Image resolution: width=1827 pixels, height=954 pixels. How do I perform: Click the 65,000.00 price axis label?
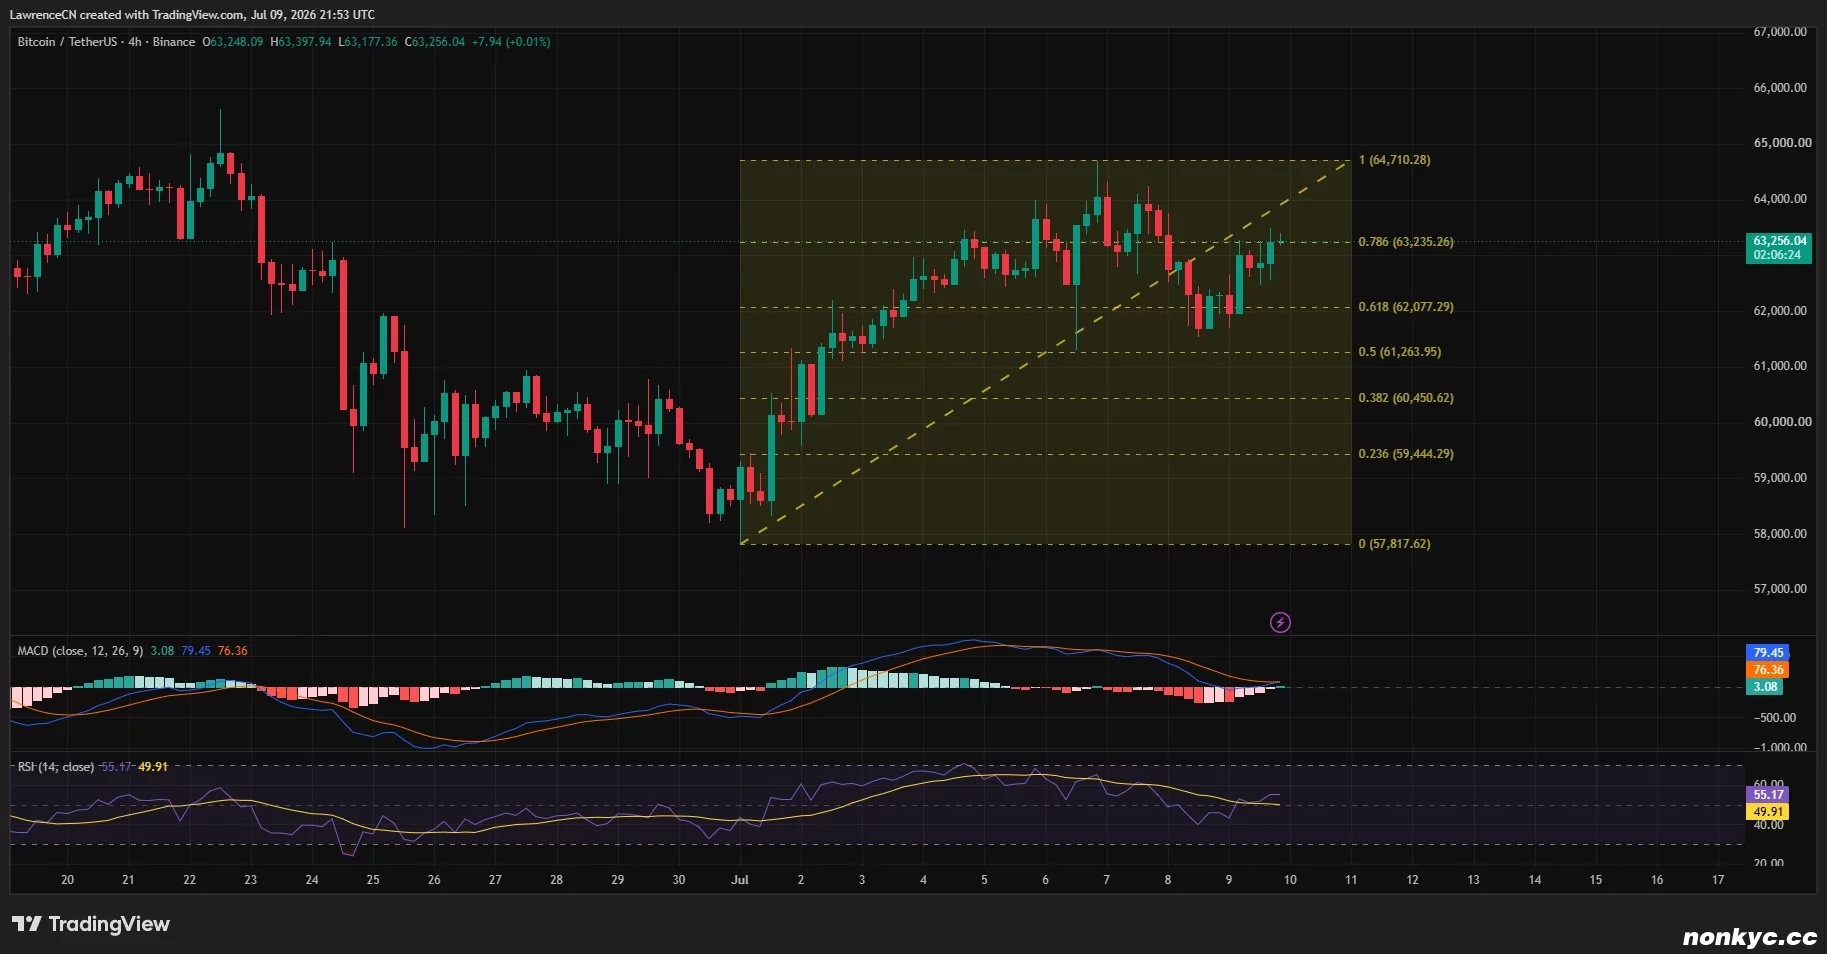1782,143
